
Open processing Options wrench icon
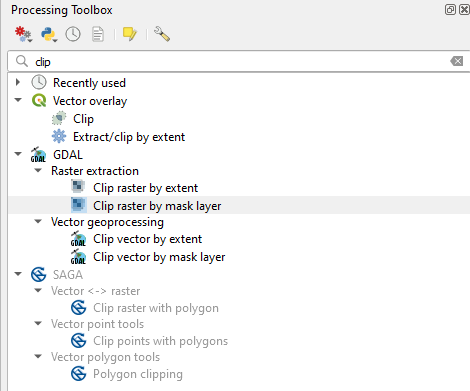[162, 34]
